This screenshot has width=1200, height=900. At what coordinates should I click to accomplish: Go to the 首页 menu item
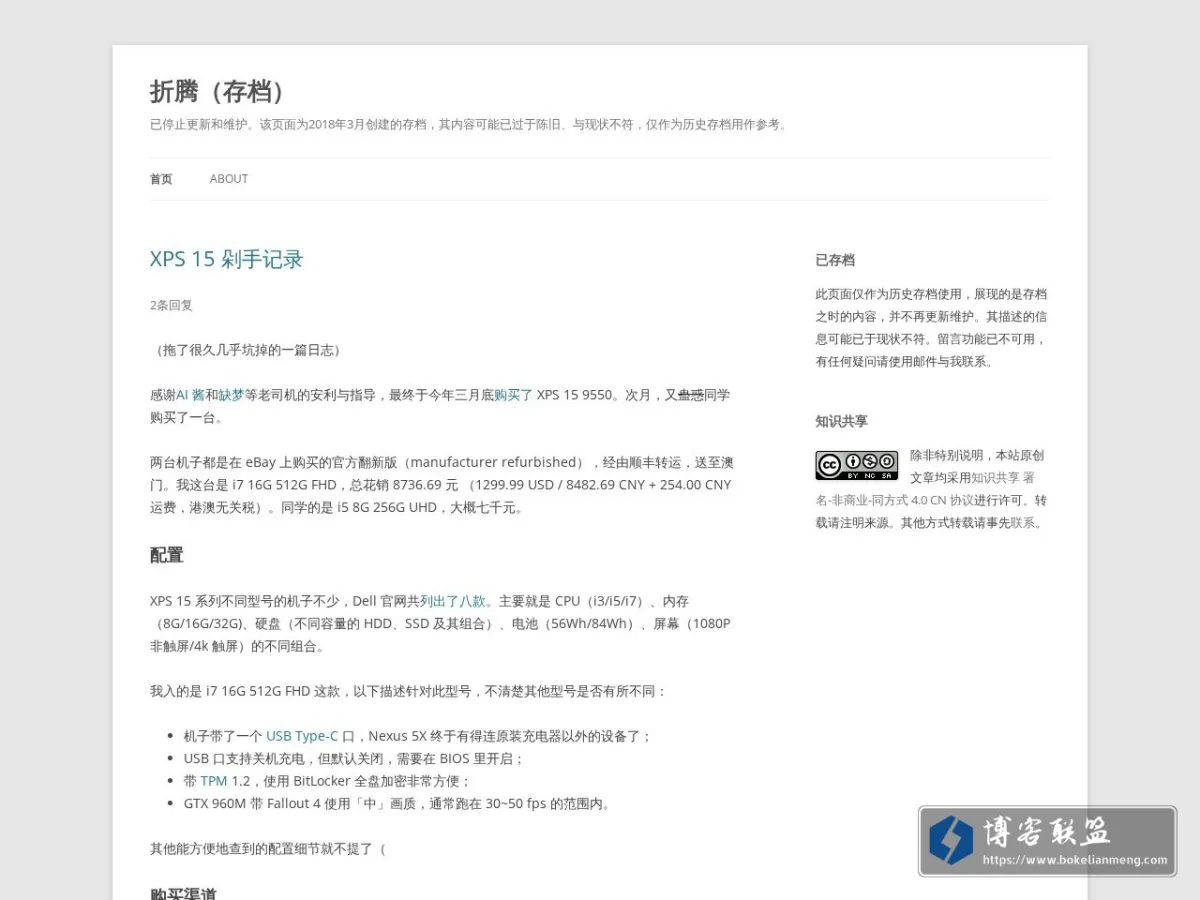161,179
